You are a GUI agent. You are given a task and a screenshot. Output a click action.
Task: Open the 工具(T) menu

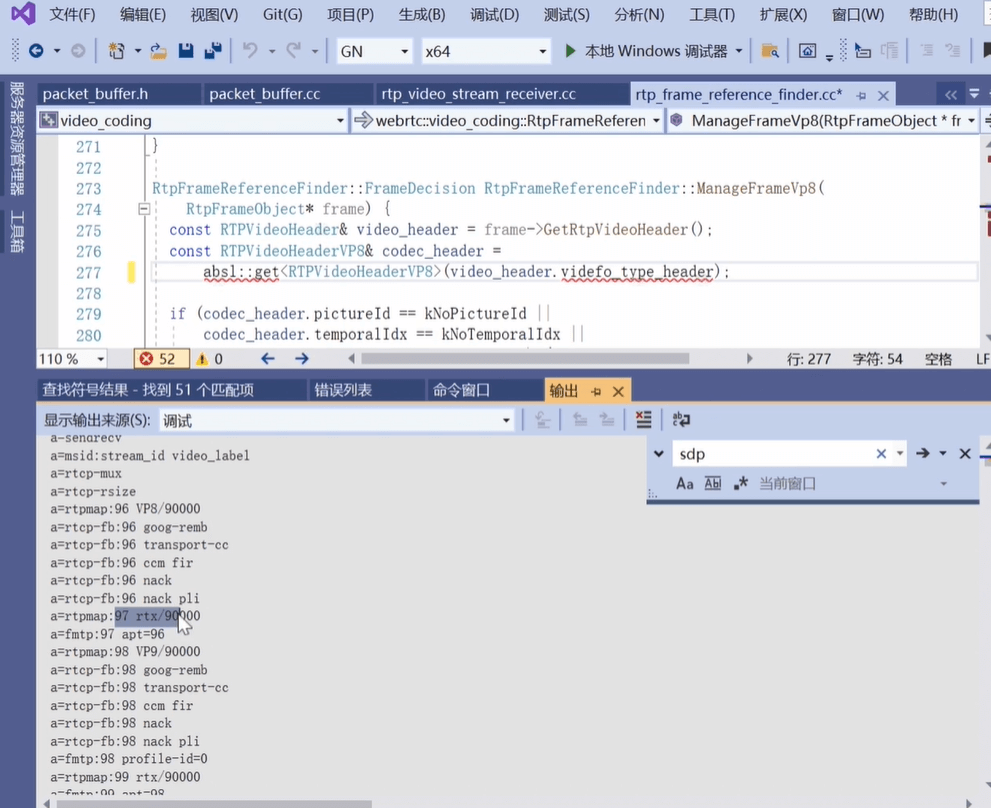coord(712,14)
